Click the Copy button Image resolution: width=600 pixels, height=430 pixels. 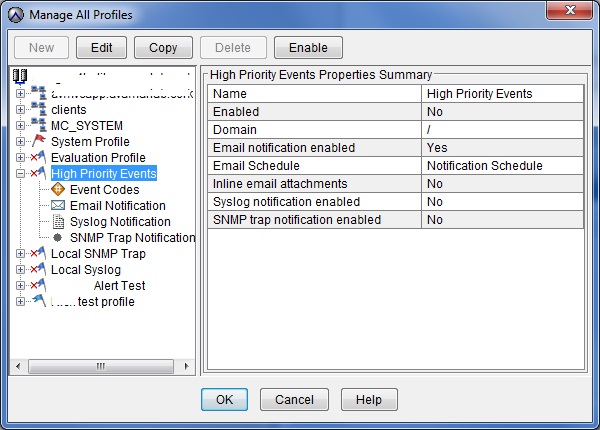click(x=163, y=47)
